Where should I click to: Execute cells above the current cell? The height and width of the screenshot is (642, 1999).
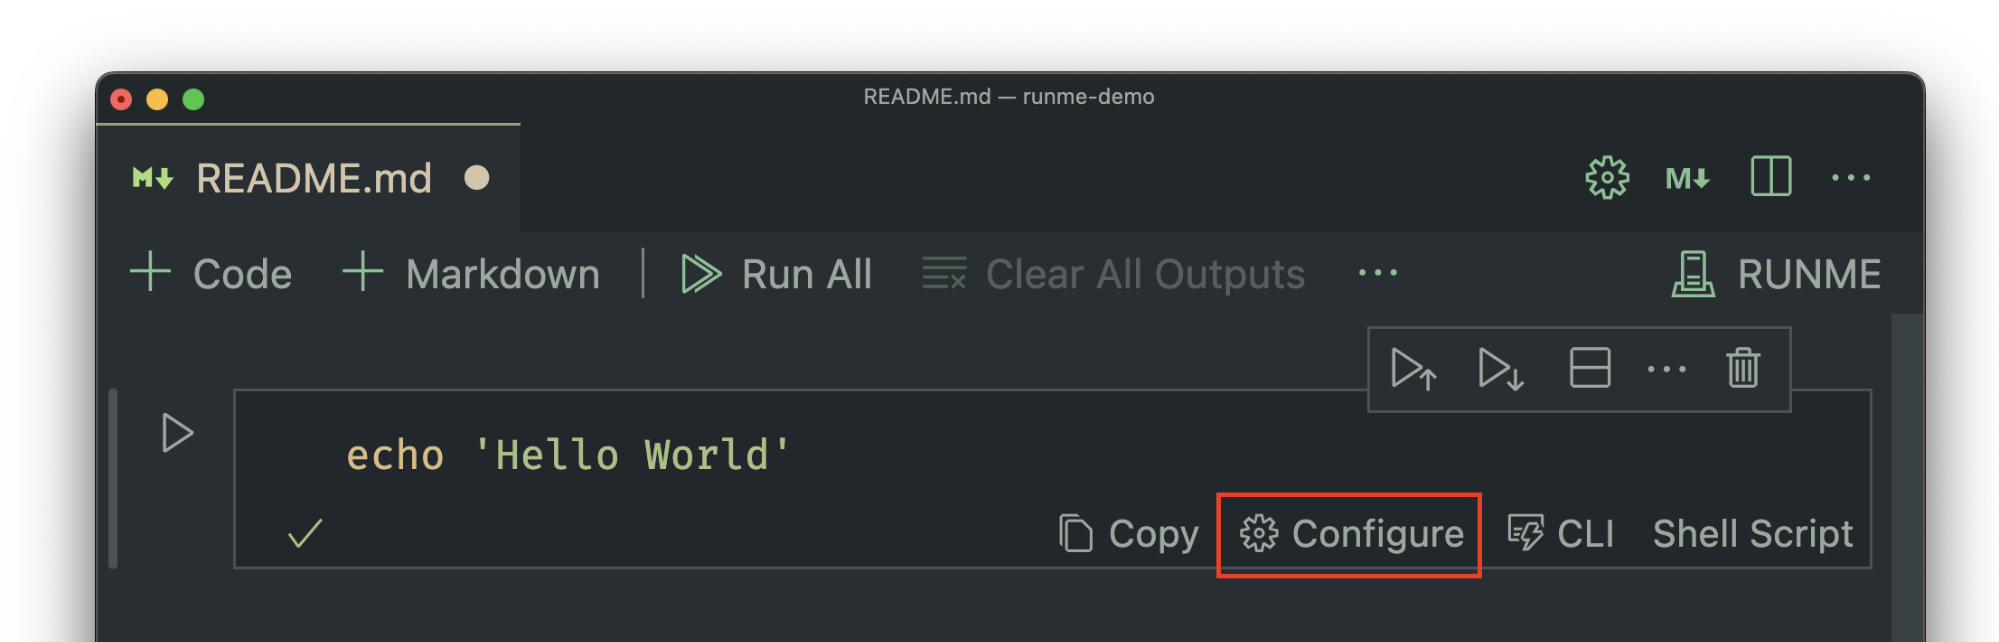point(1414,369)
